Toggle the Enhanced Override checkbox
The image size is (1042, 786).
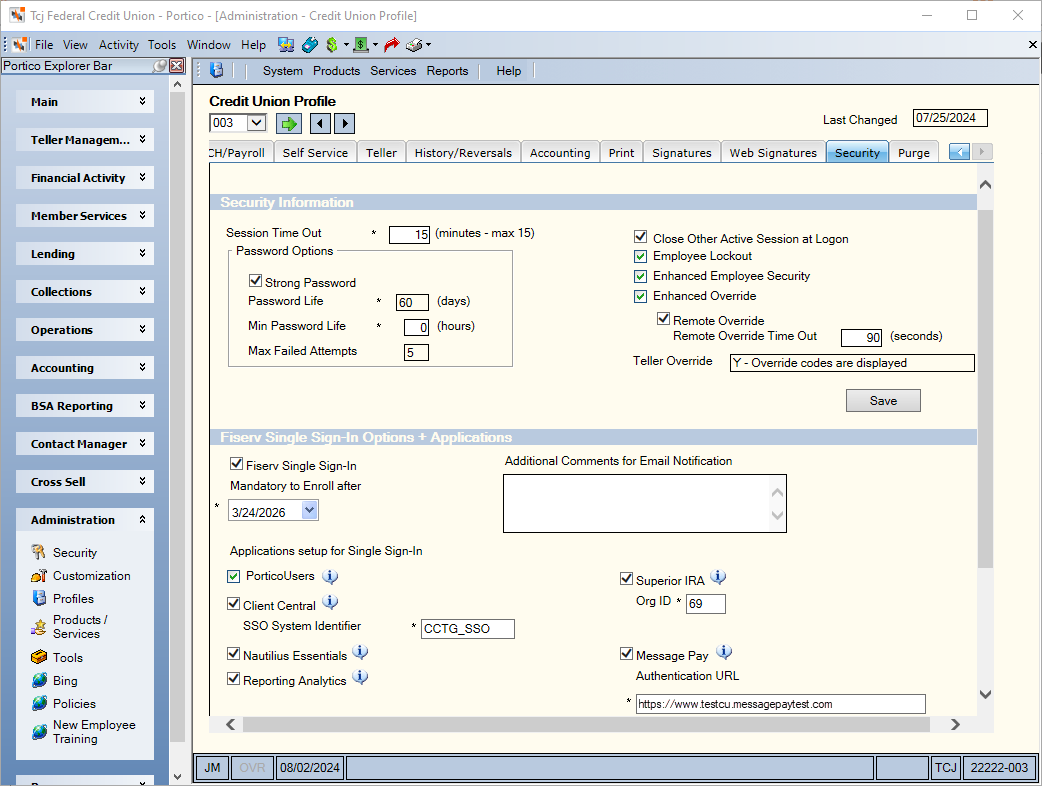click(641, 296)
